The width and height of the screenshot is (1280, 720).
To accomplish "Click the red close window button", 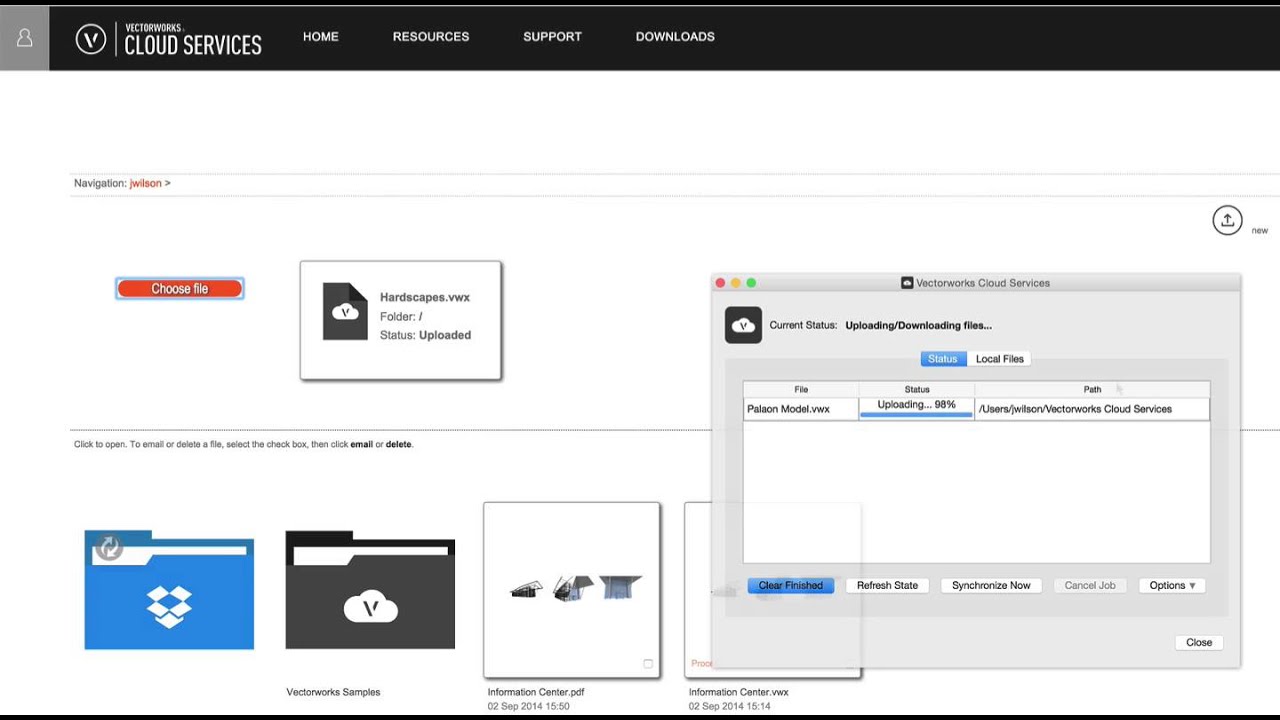I will [x=720, y=283].
